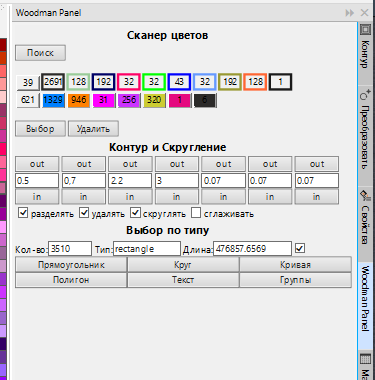
Task: Click the Кривая button
Action: 295,265
